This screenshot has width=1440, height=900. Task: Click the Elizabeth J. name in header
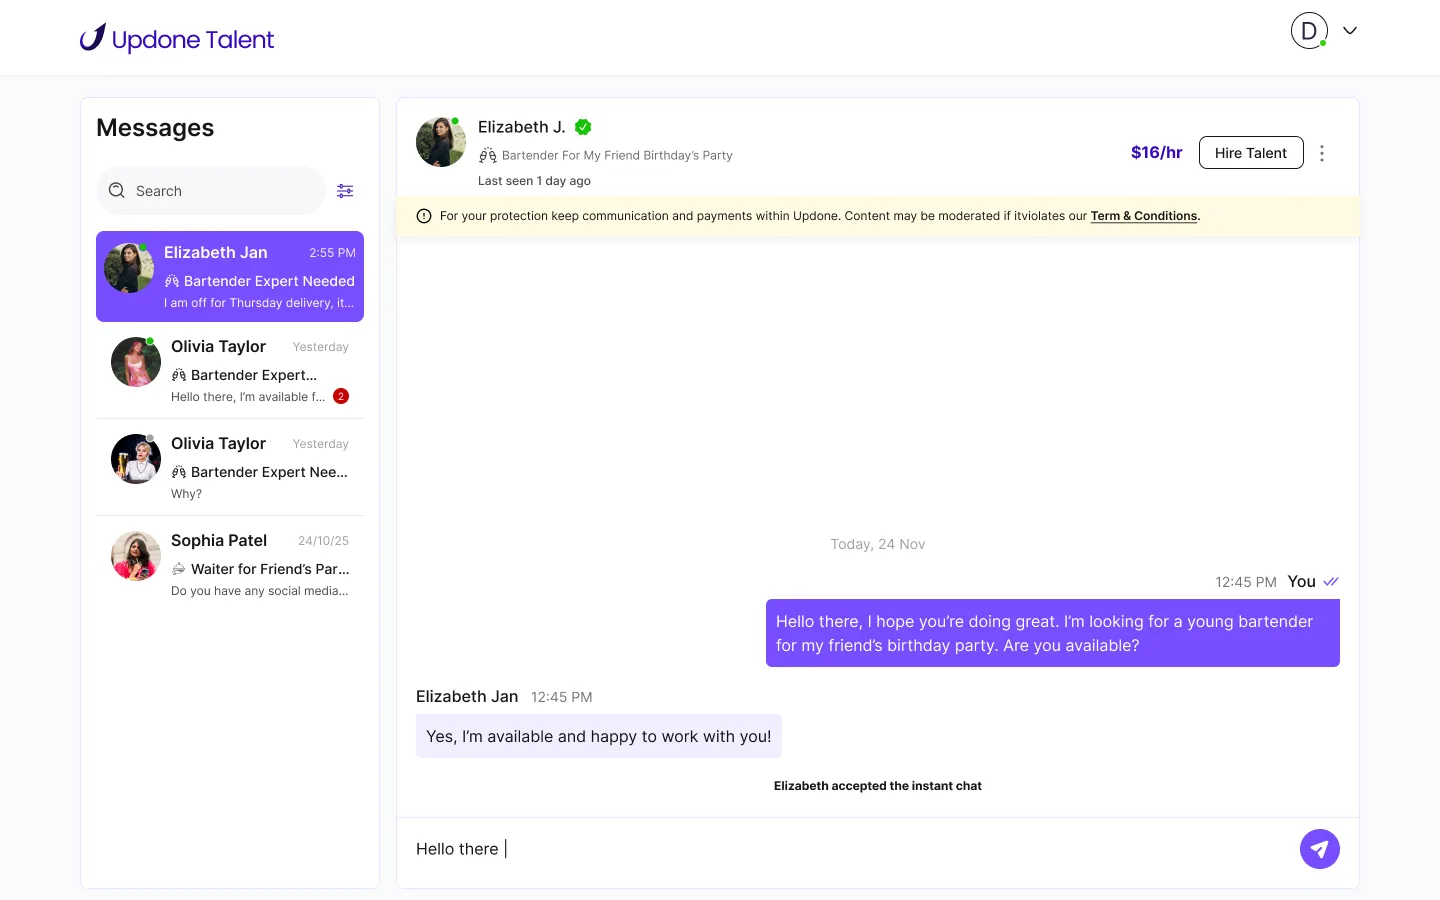522,127
